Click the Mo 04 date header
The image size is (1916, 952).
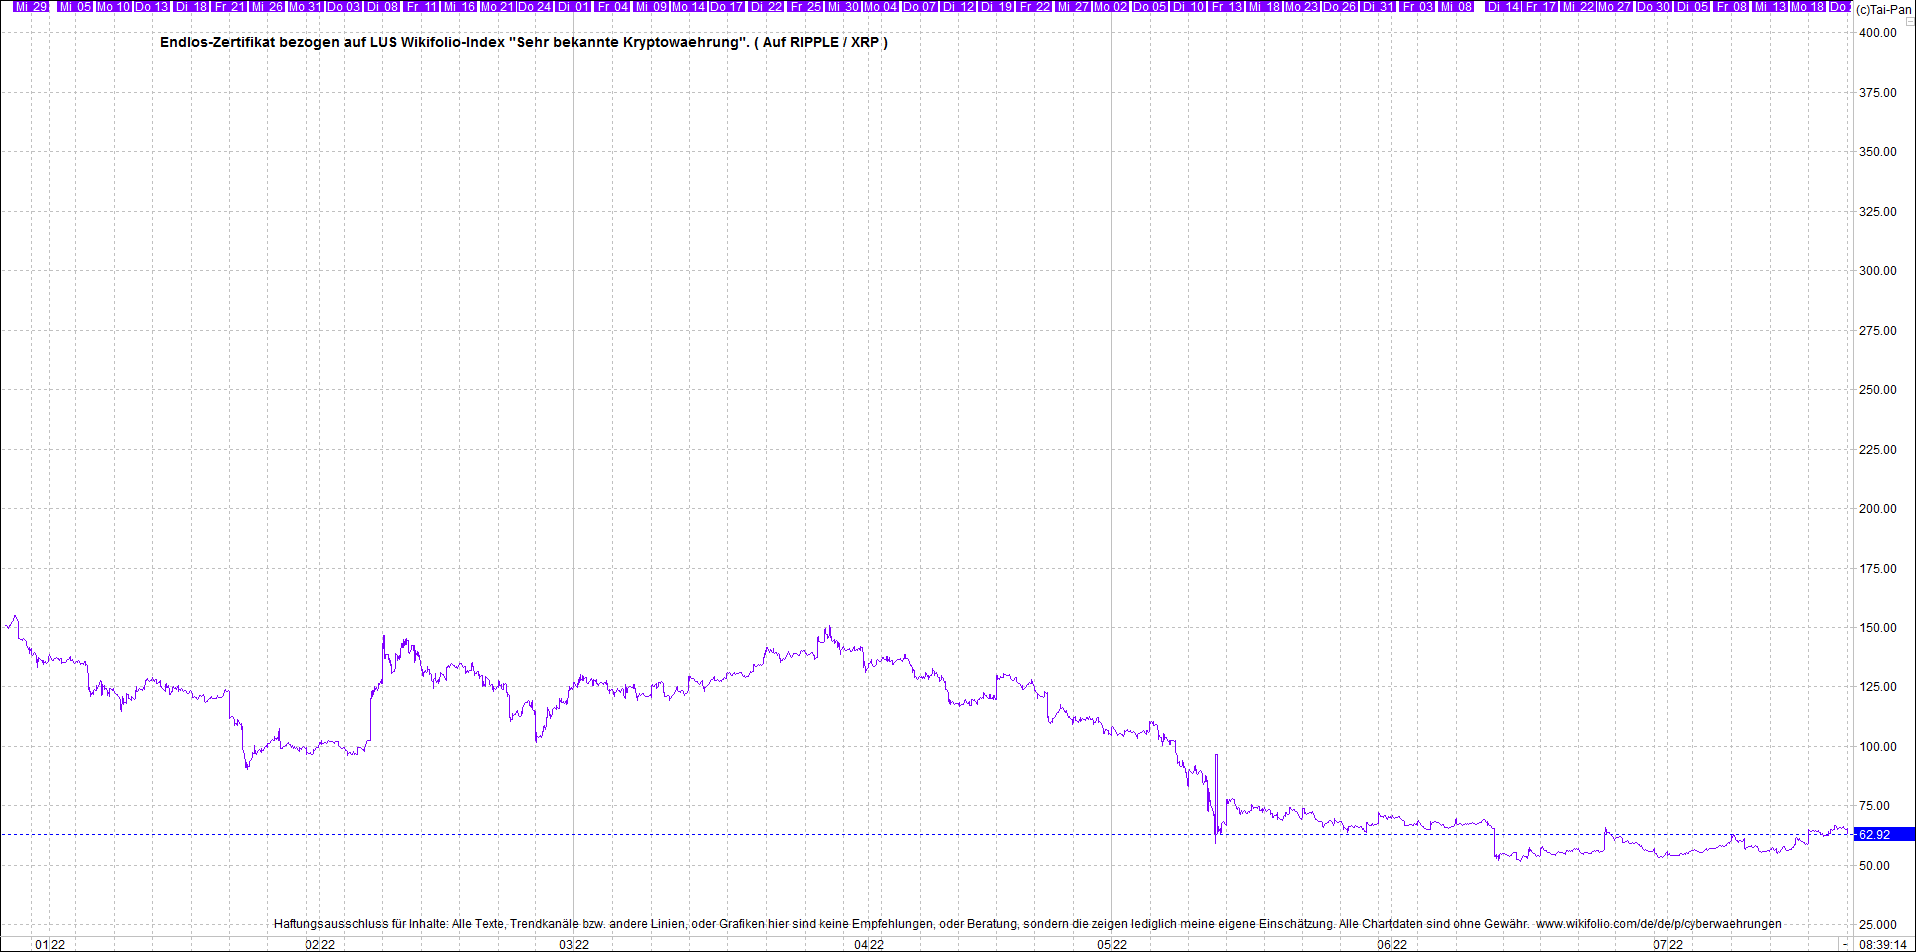tap(881, 7)
